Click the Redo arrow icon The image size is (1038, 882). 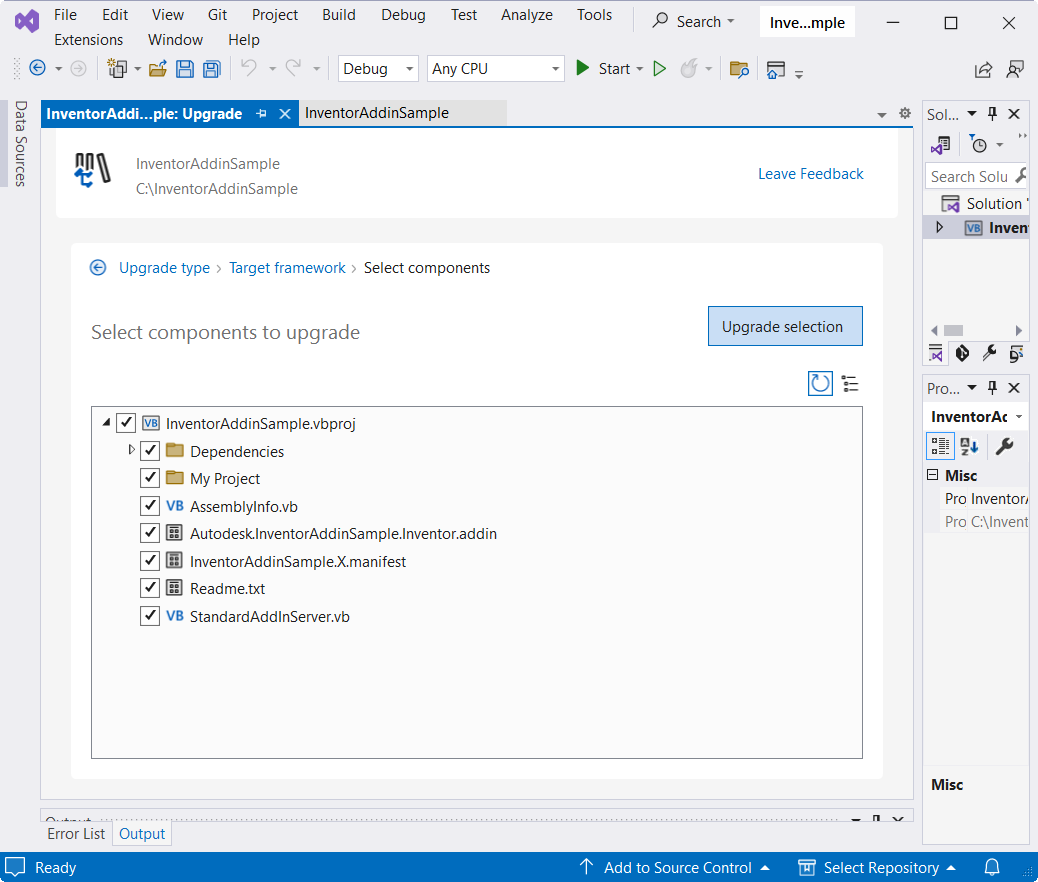(x=293, y=68)
